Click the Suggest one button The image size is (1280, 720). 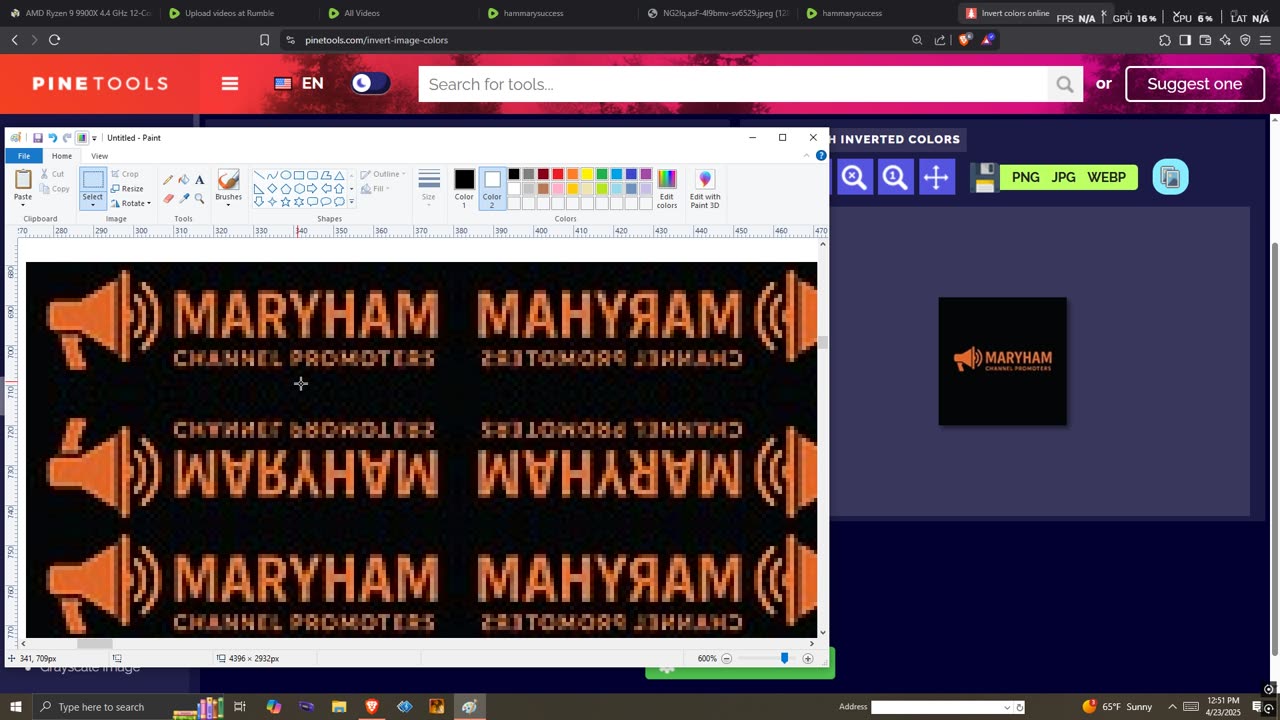pos(1195,84)
